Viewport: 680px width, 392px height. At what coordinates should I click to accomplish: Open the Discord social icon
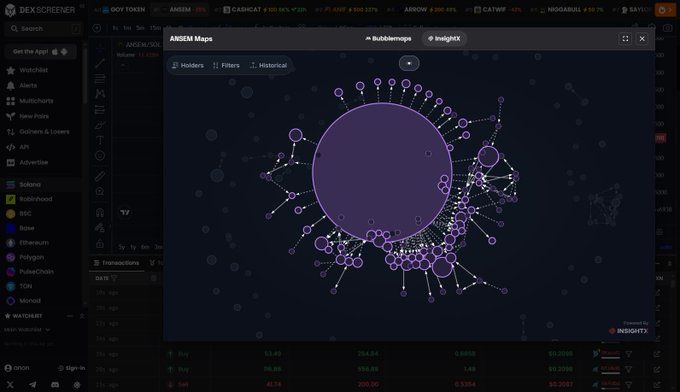click(x=55, y=385)
